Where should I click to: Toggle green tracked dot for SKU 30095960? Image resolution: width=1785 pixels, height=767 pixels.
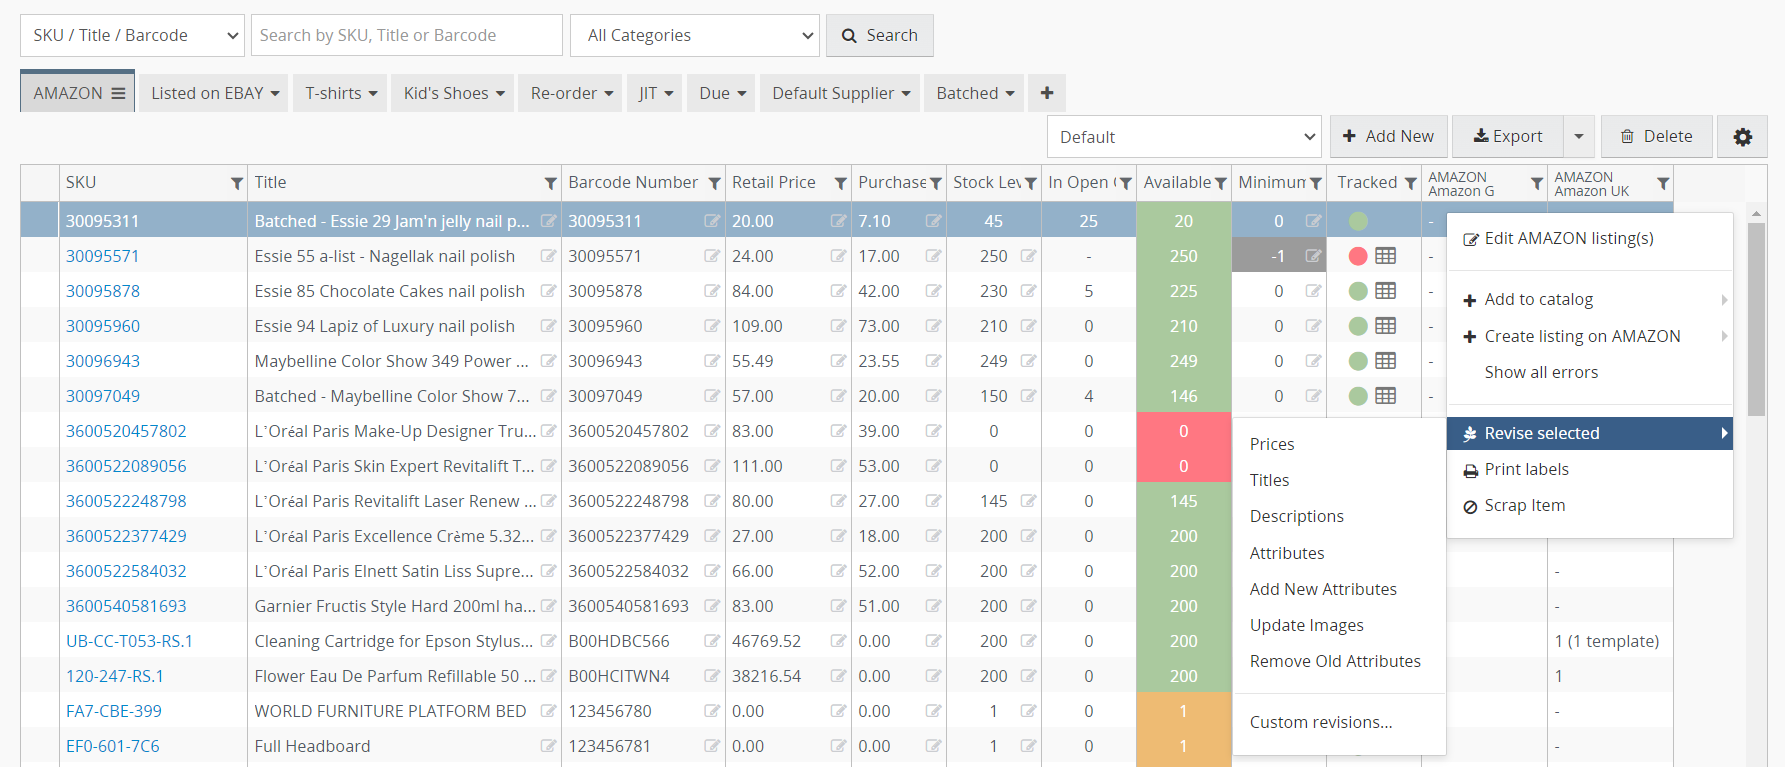1358,326
